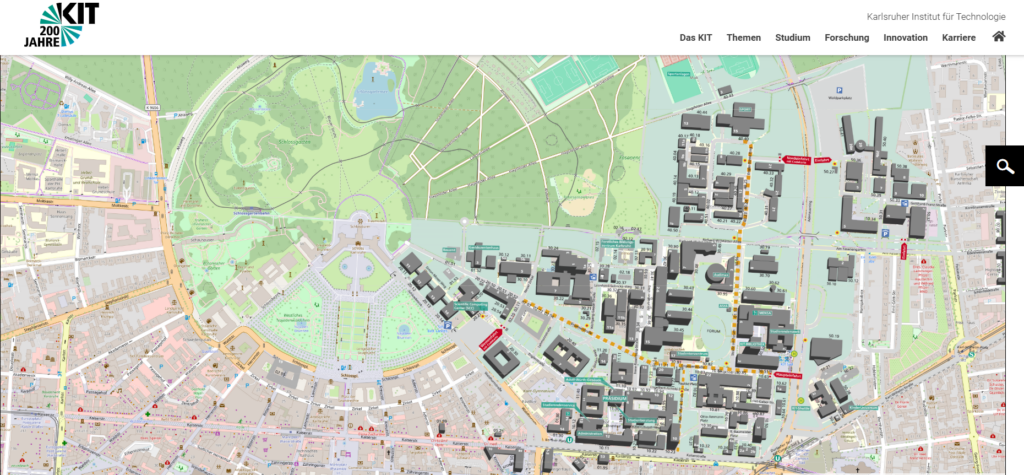
Task: Click the pond in the Schlossgarten
Action: coord(374,91)
